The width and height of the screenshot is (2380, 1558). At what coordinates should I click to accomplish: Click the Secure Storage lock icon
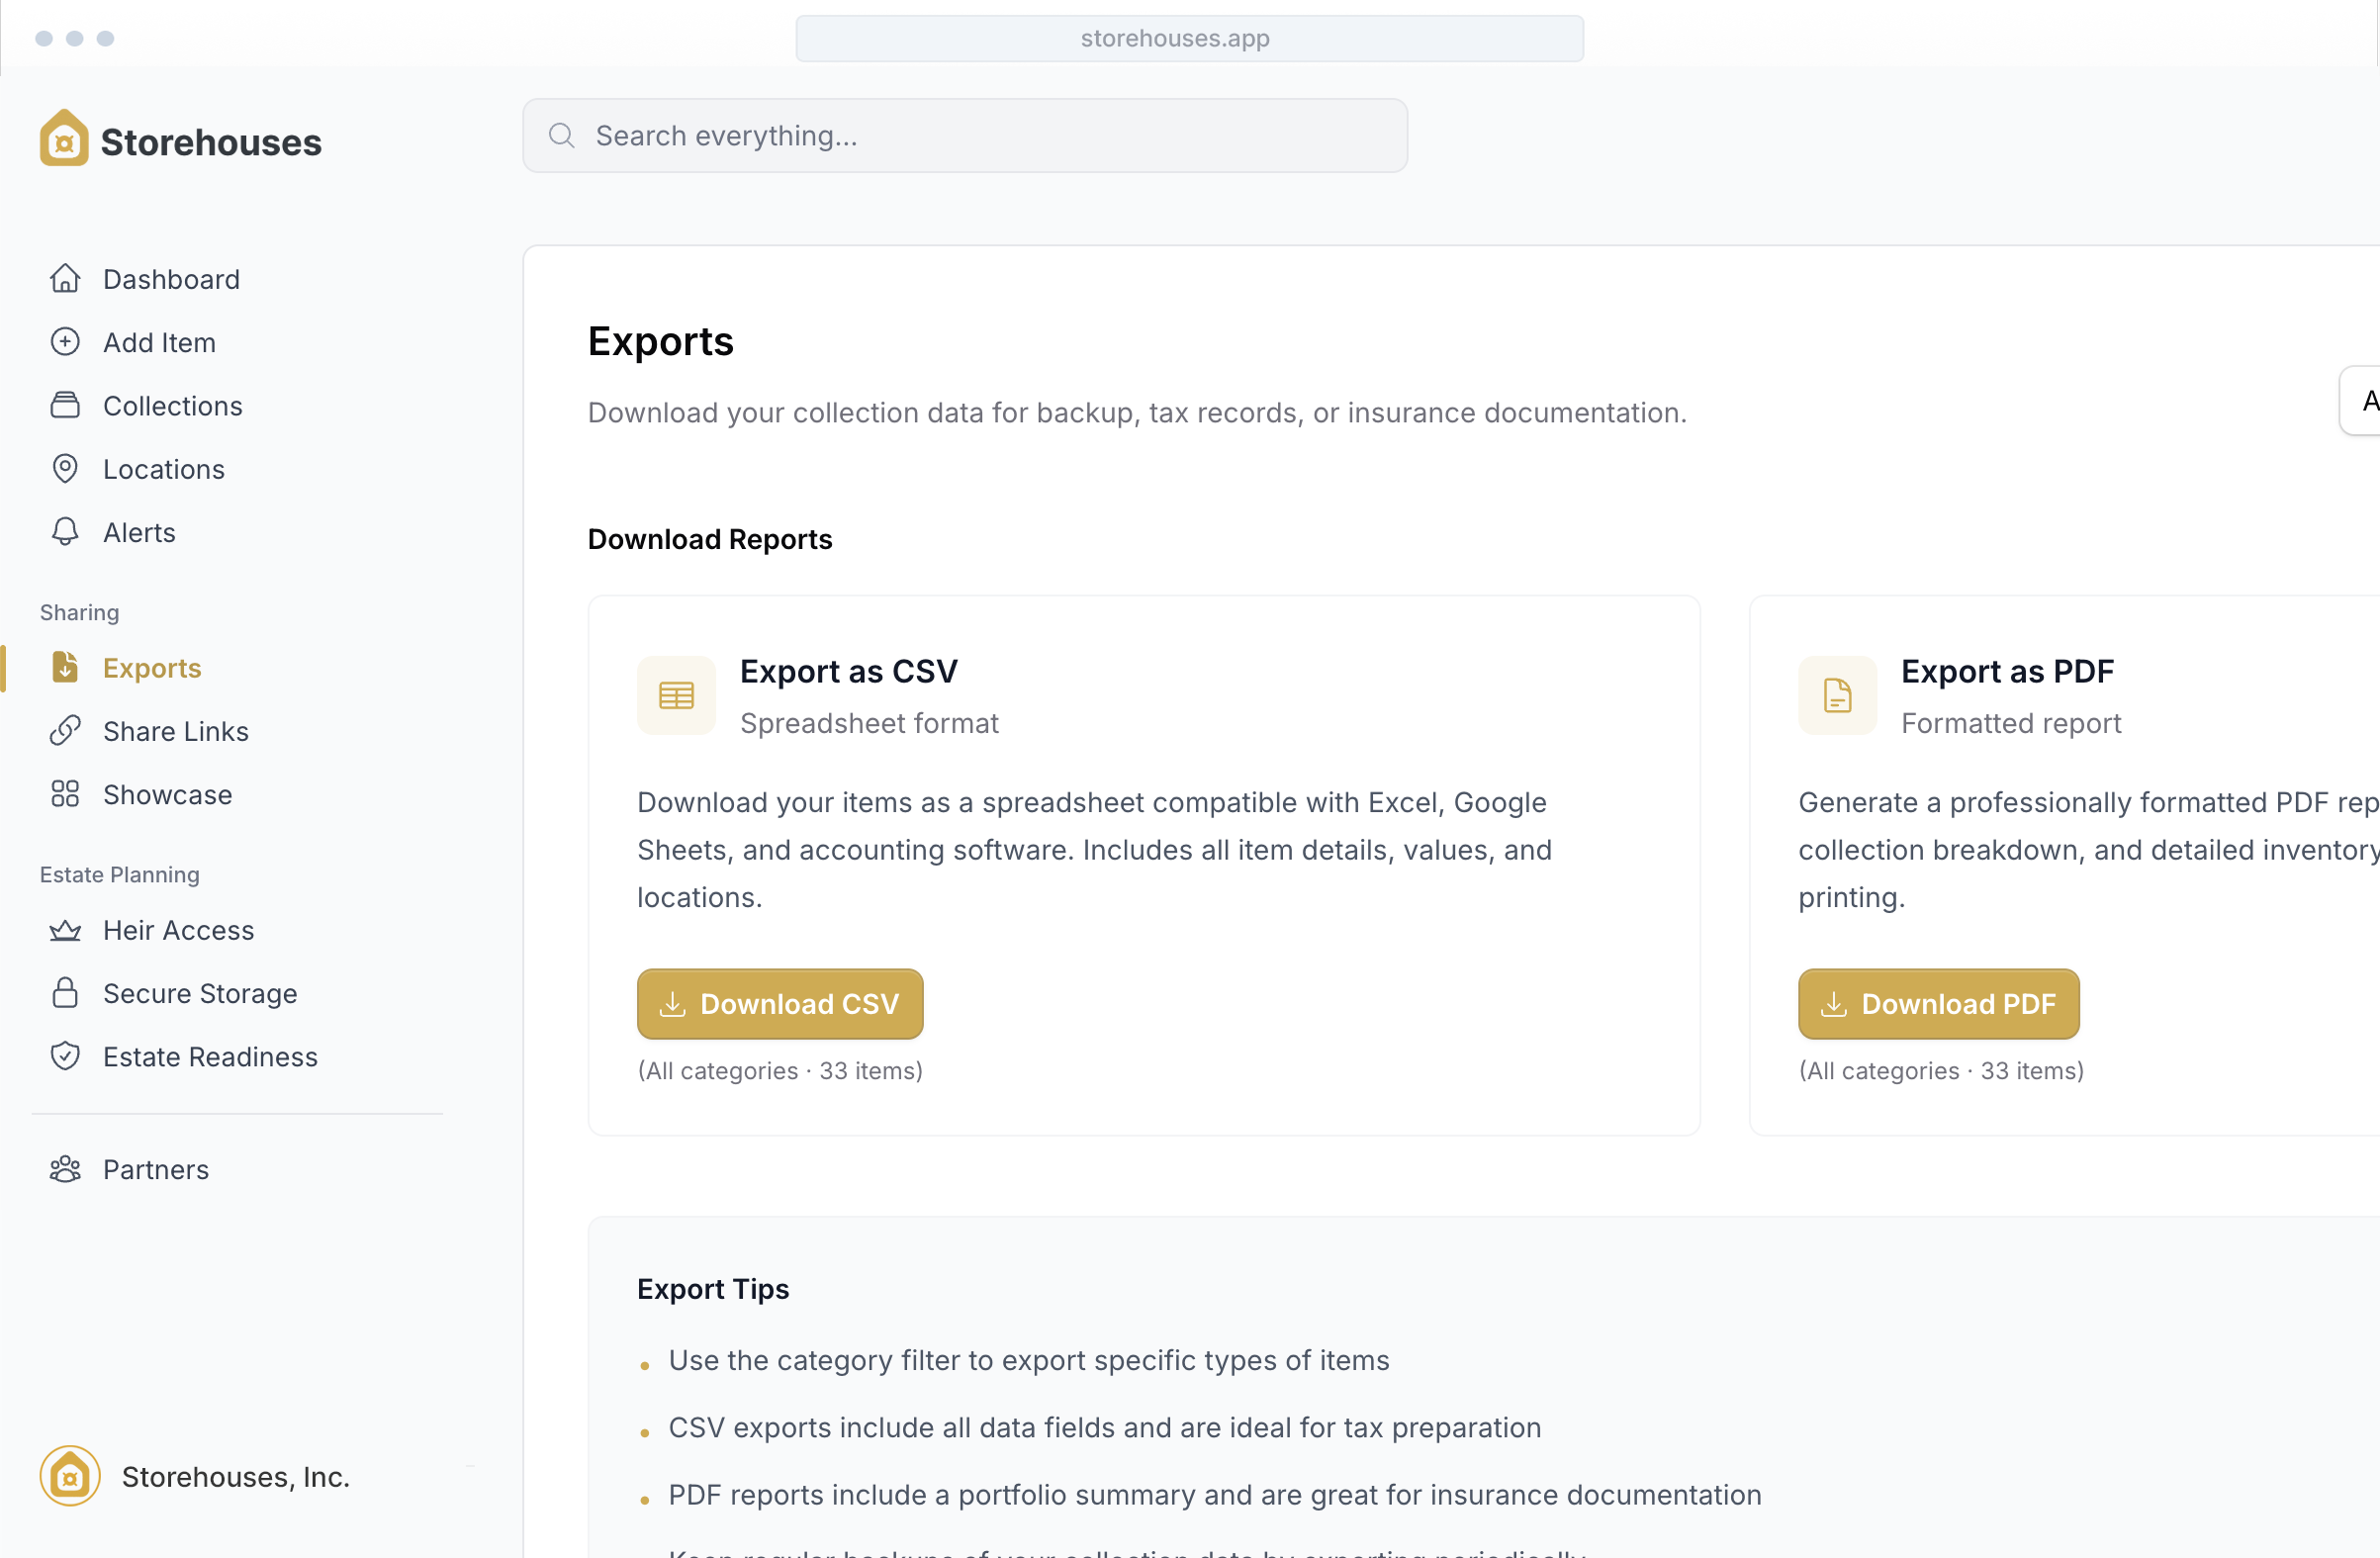click(65, 993)
